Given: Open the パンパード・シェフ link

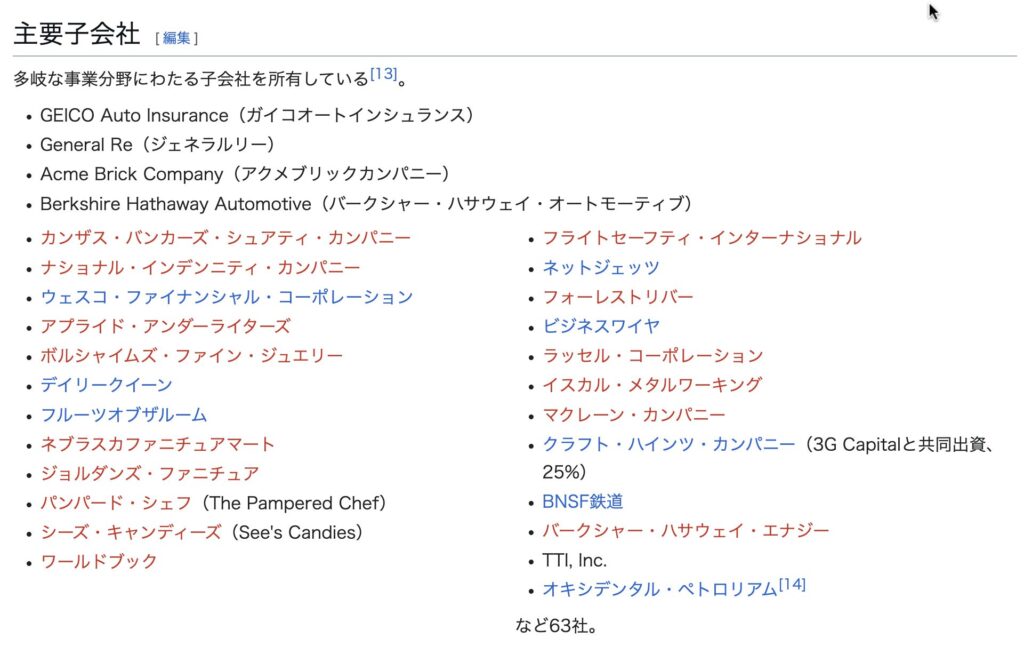Looking at the screenshot, I should point(116,503).
